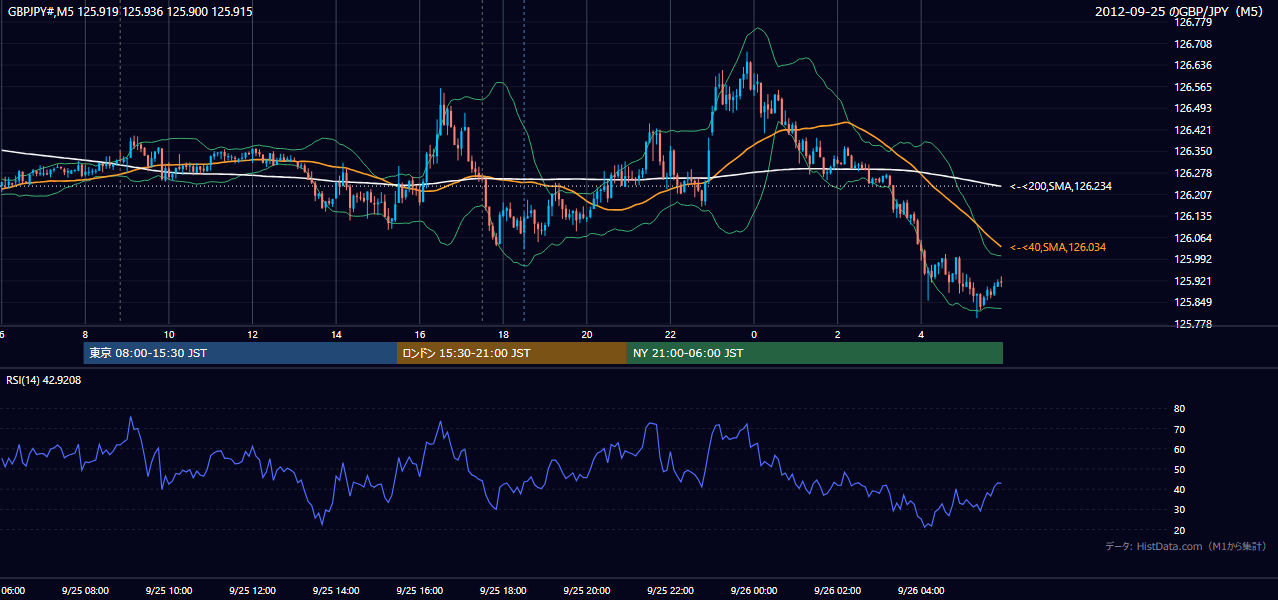The image size is (1278, 600).
Task: Click hour label 4 under price chart
Action: coord(921,334)
